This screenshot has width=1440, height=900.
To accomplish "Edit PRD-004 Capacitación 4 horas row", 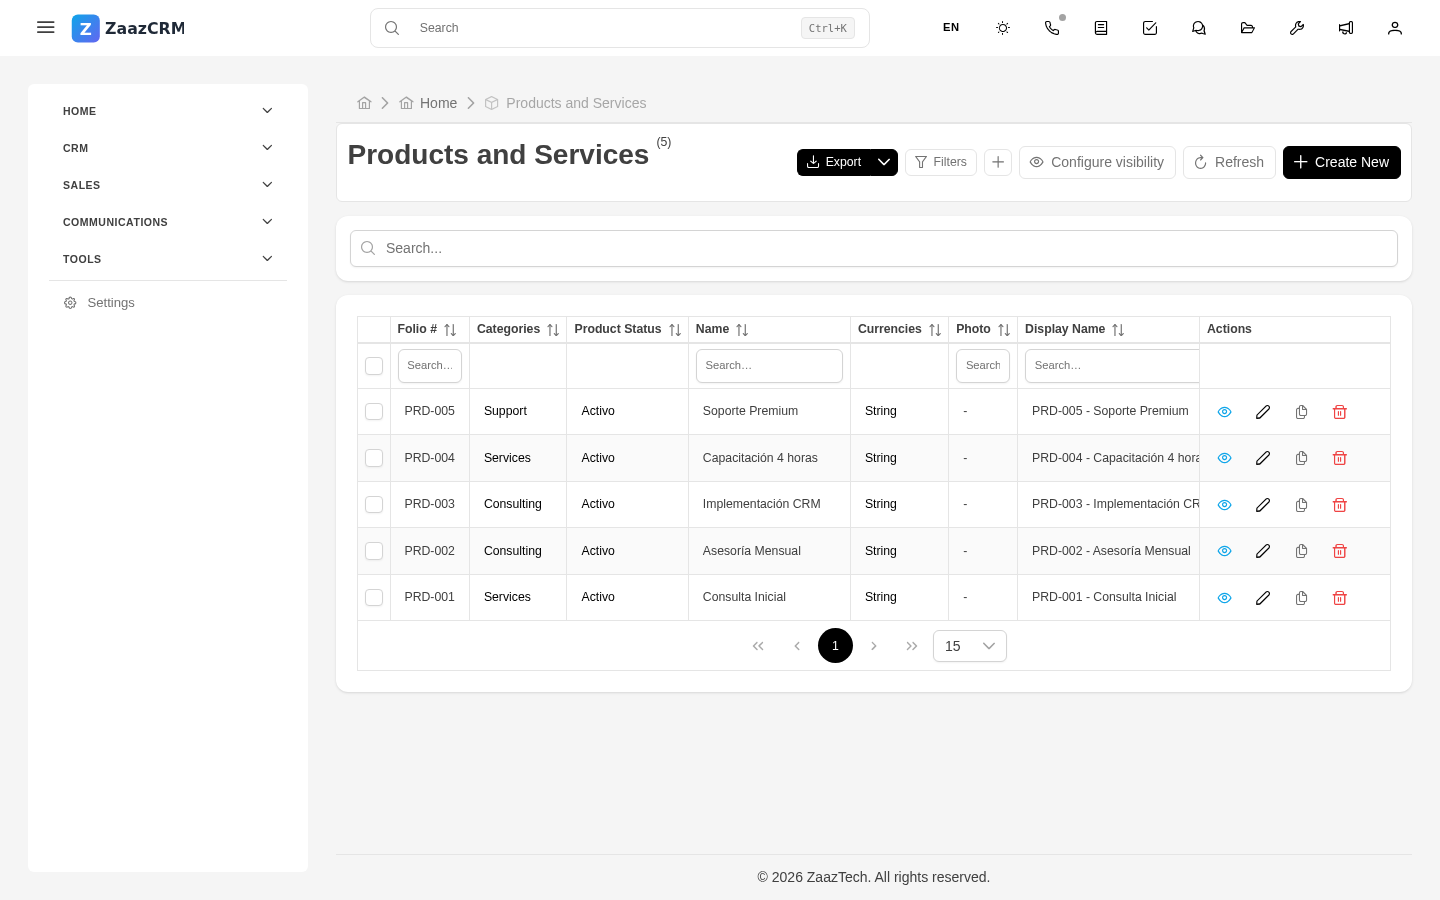I will 1263,458.
